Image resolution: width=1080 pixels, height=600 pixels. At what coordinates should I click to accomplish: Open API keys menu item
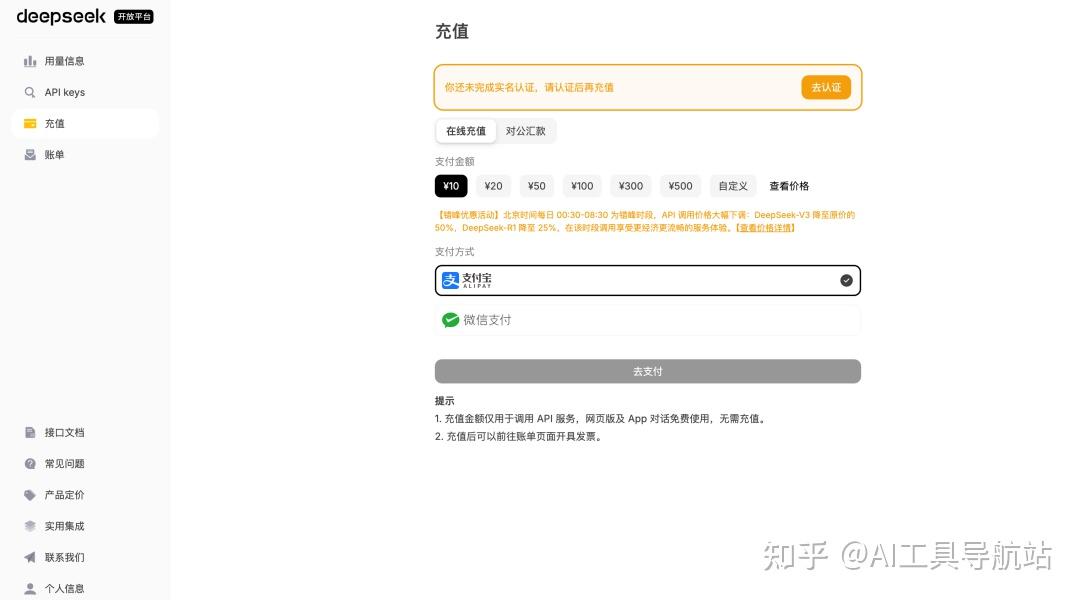(85, 92)
